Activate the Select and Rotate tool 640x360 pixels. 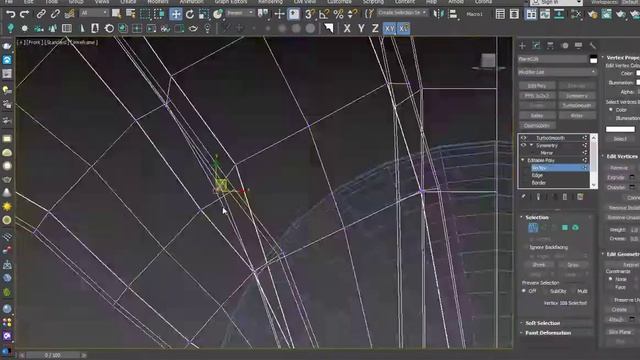(x=190, y=14)
